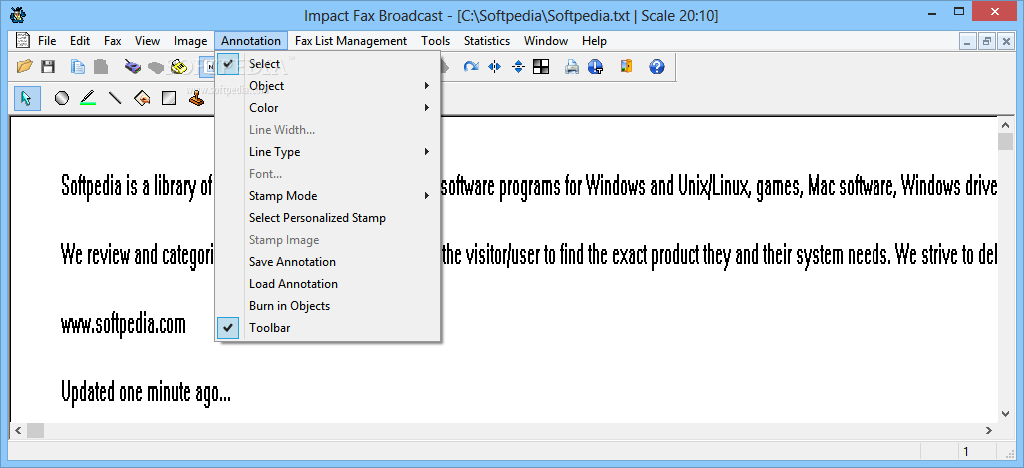Open the View menu

click(148, 40)
